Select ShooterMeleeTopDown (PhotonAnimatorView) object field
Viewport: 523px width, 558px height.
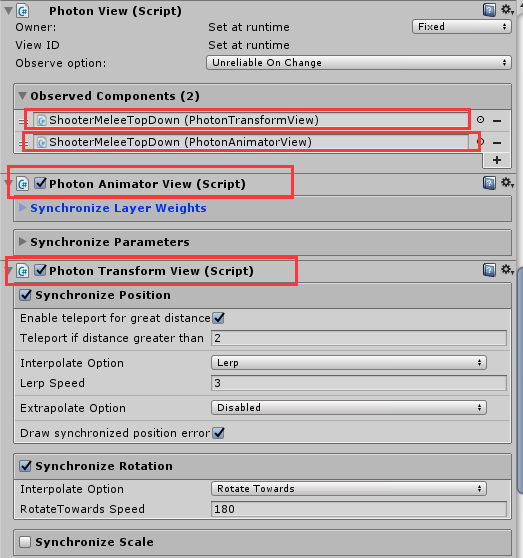pyautogui.click(x=251, y=142)
